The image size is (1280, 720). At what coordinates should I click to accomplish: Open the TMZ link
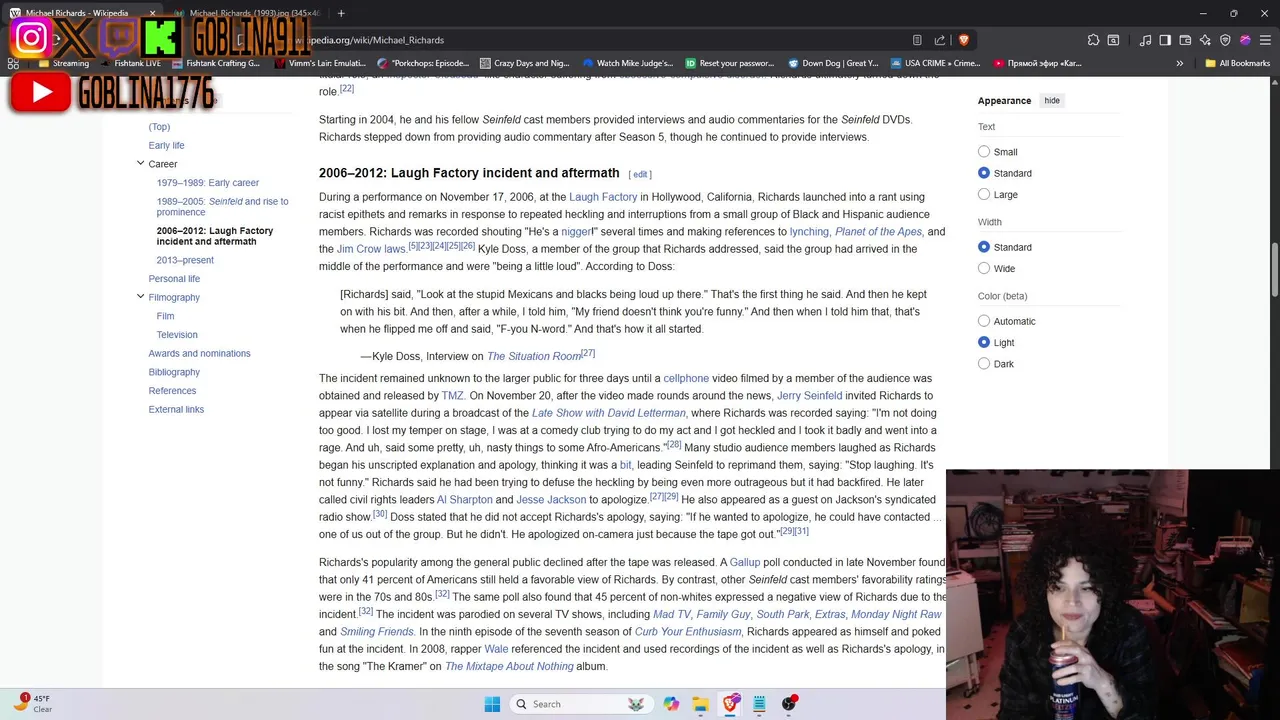453,396
